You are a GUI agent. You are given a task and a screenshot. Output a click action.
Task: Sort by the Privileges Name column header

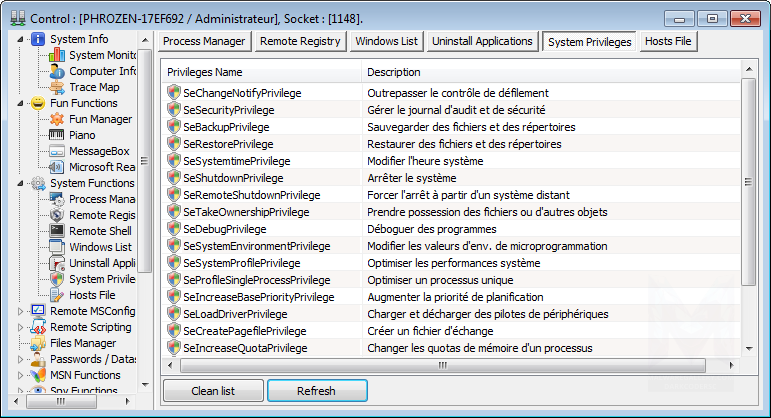(x=260, y=72)
